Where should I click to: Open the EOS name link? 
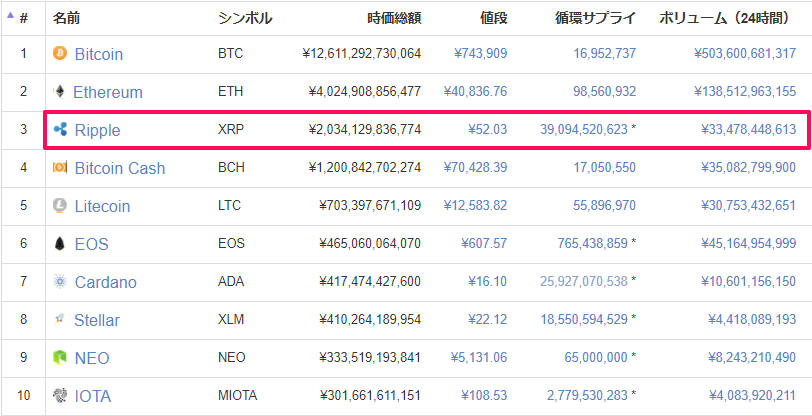coord(92,244)
